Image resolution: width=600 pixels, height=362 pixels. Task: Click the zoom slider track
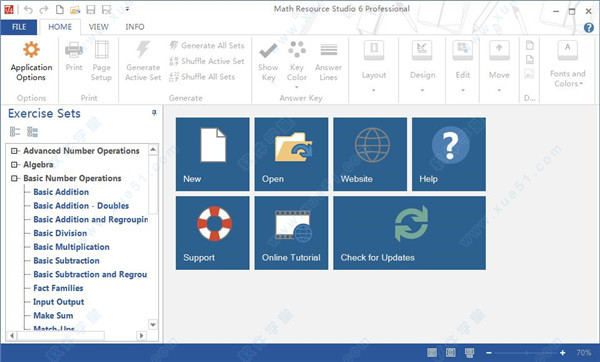(526, 353)
